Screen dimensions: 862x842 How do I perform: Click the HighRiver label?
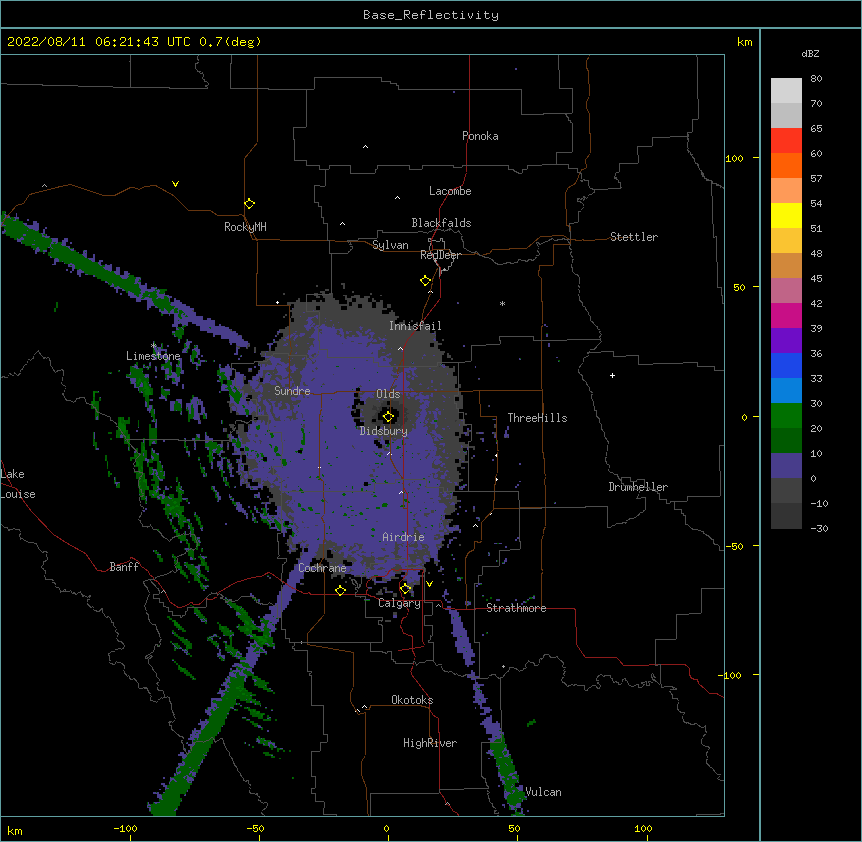click(x=430, y=743)
